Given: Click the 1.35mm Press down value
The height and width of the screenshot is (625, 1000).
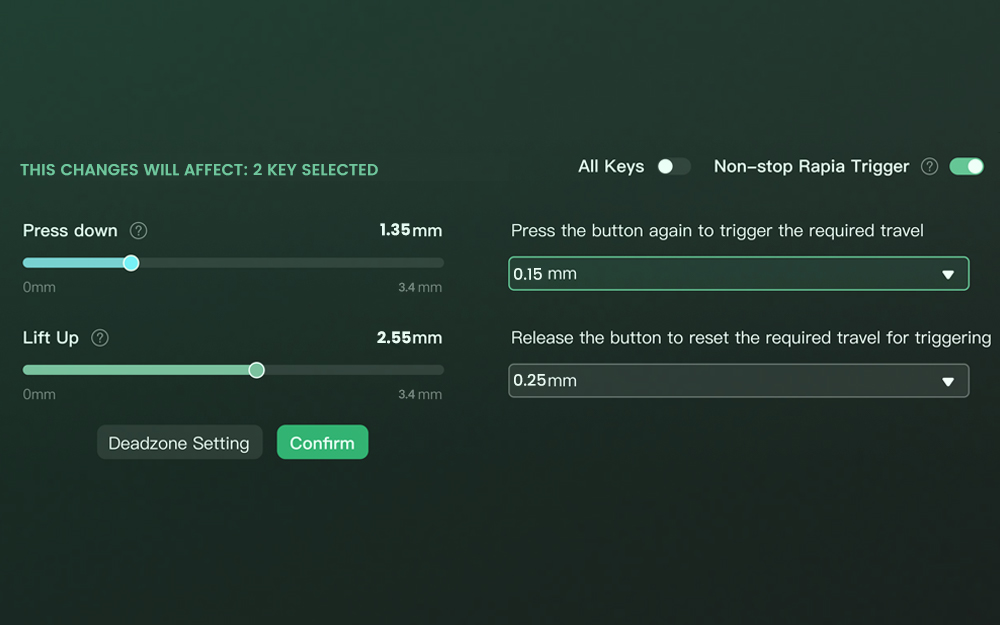Looking at the screenshot, I should (x=410, y=231).
